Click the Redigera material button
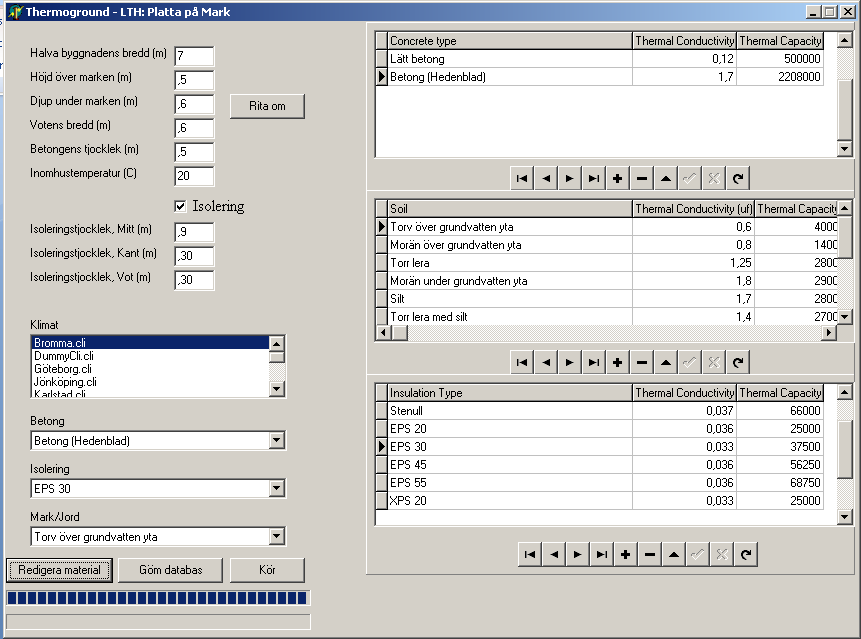Image resolution: width=861 pixels, height=639 pixels. click(59, 570)
